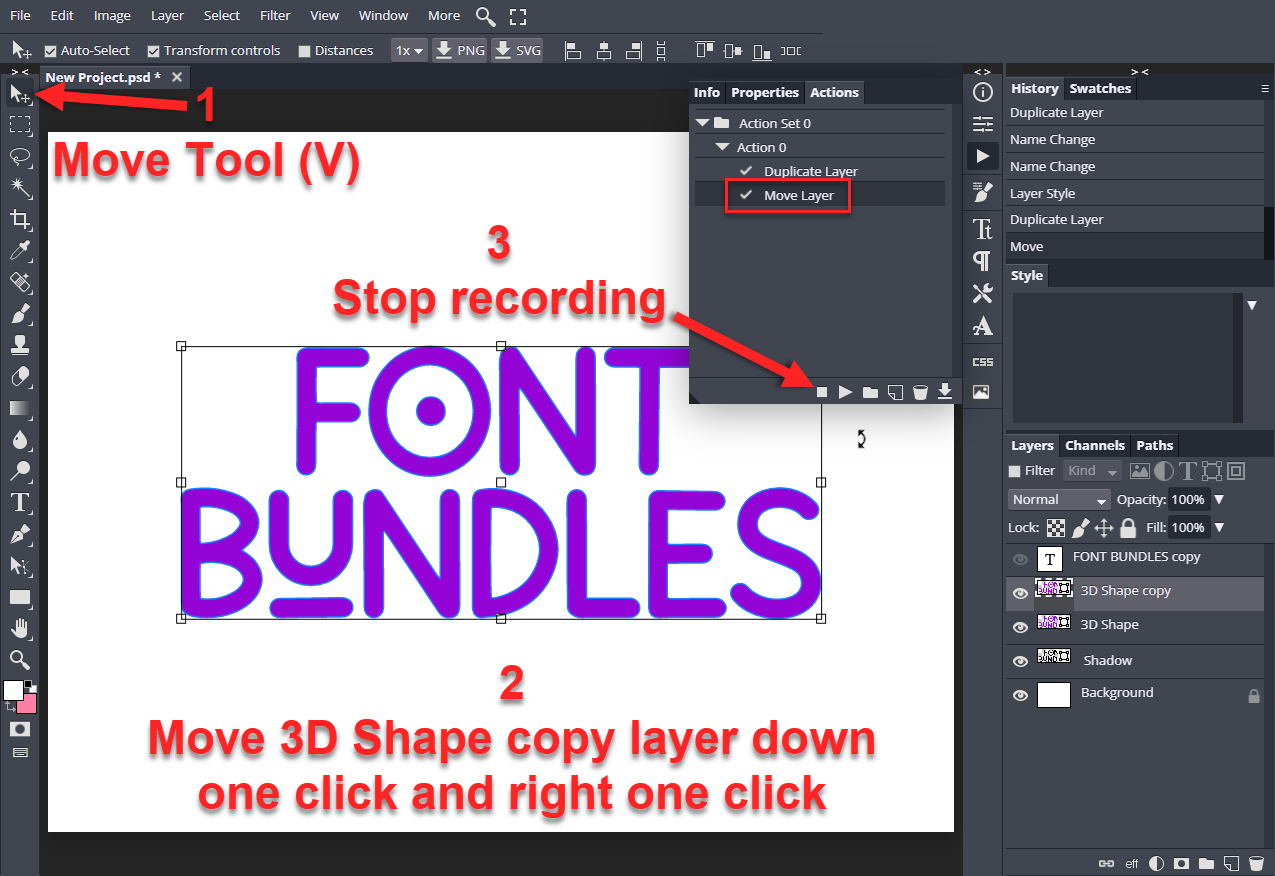The image size is (1275, 876).
Task: Hide the 3D Shape layer
Action: click(x=1019, y=627)
